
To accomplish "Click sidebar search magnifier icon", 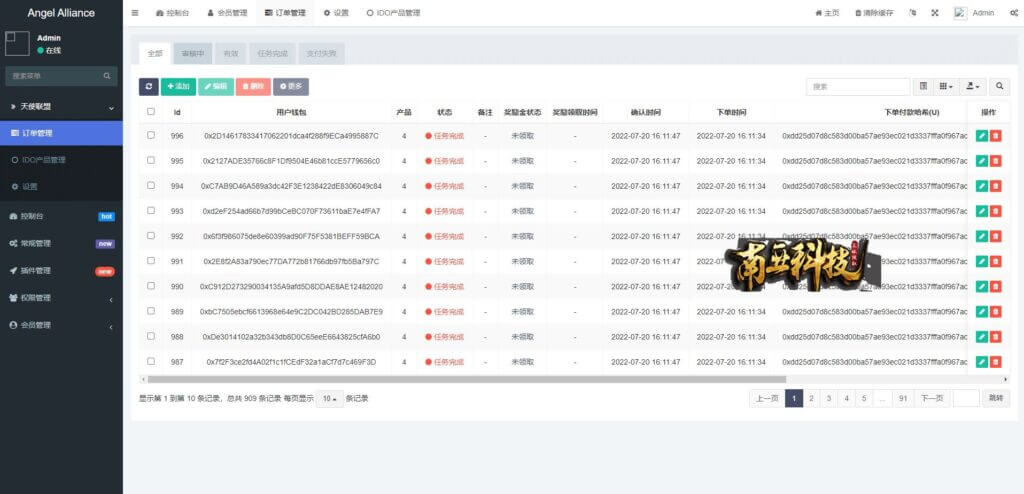I will (x=107, y=76).
